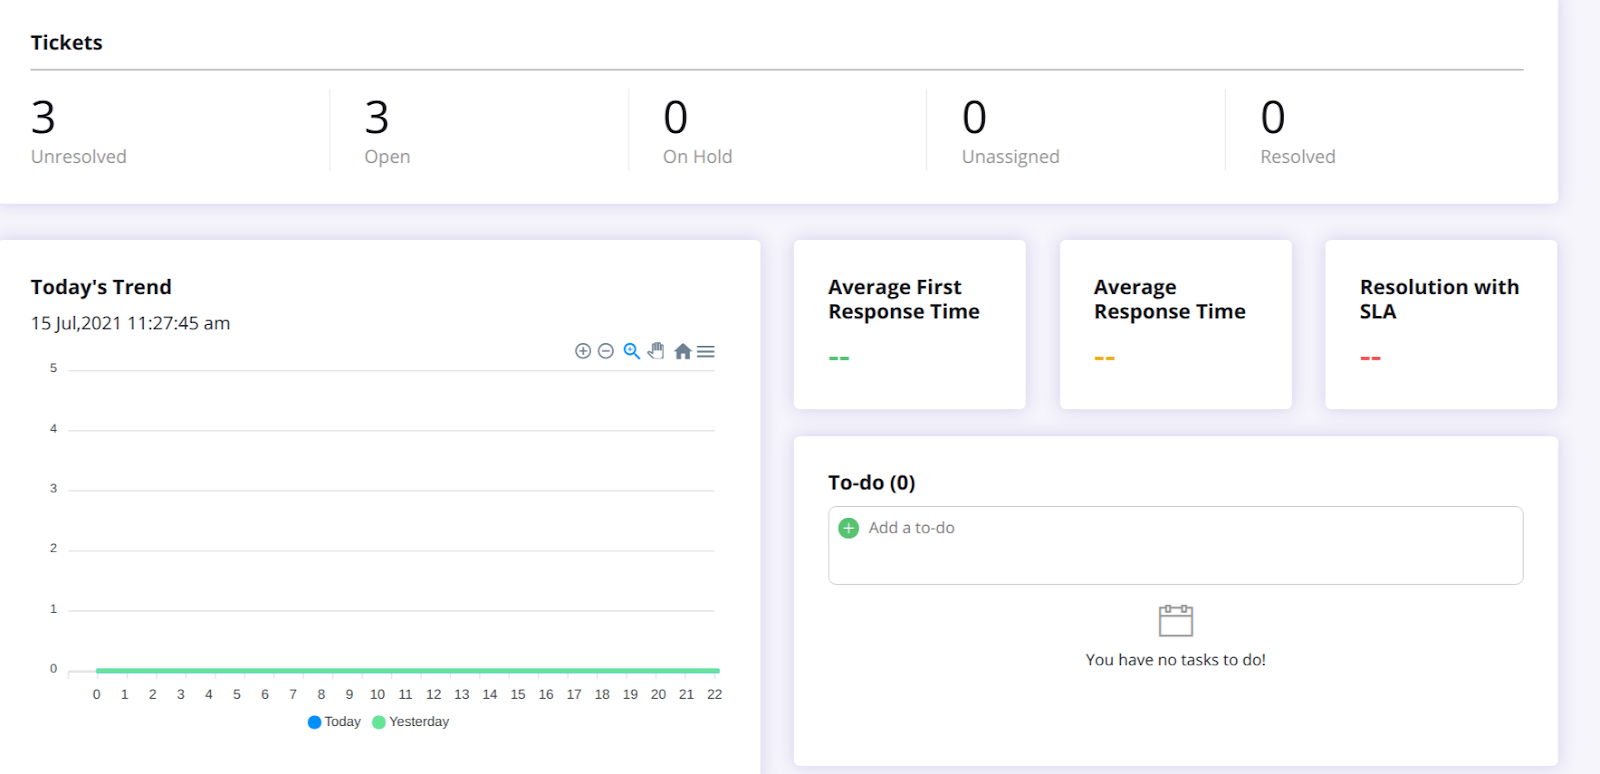Click the "You have no tasks to do!" message
This screenshot has width=1600, height=774.
point(1176,660)
